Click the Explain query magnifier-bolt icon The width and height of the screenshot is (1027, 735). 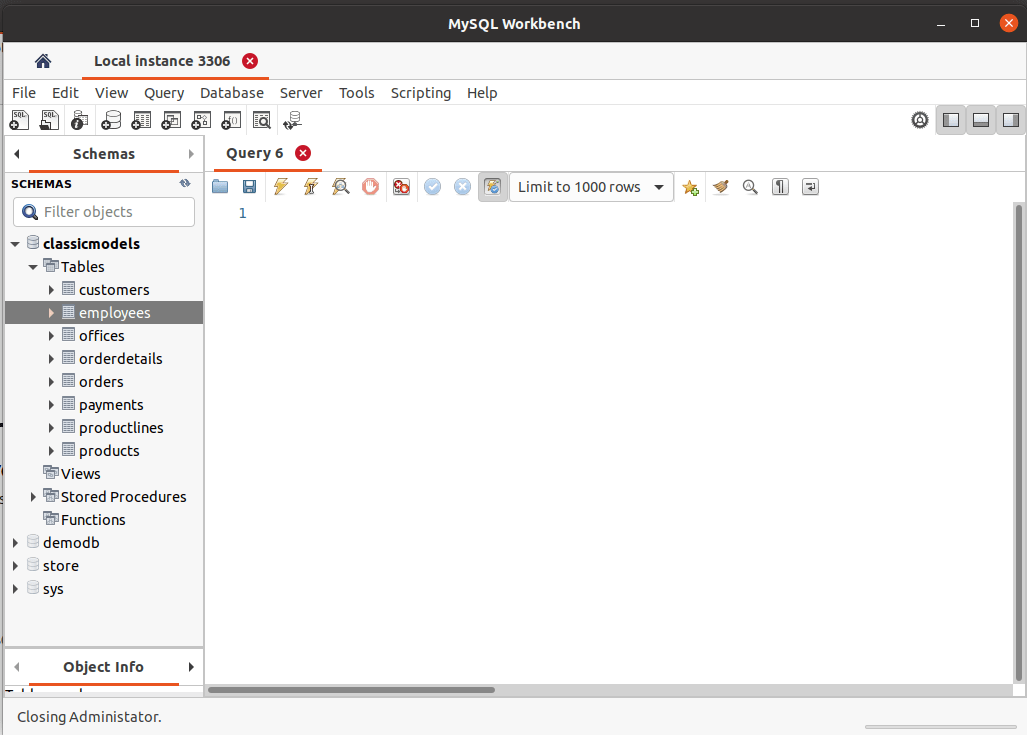341,187
